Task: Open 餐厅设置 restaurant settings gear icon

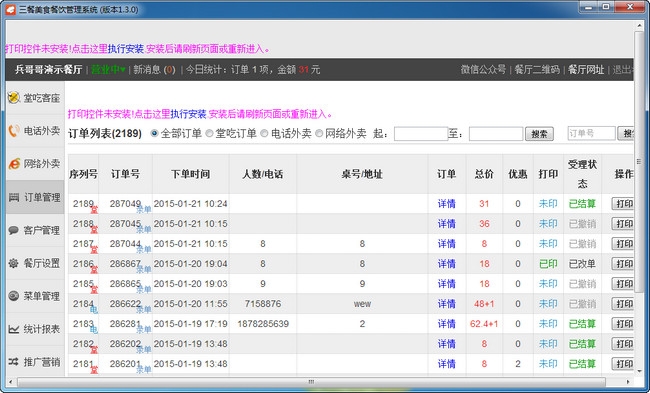Action: click(14, 263)
